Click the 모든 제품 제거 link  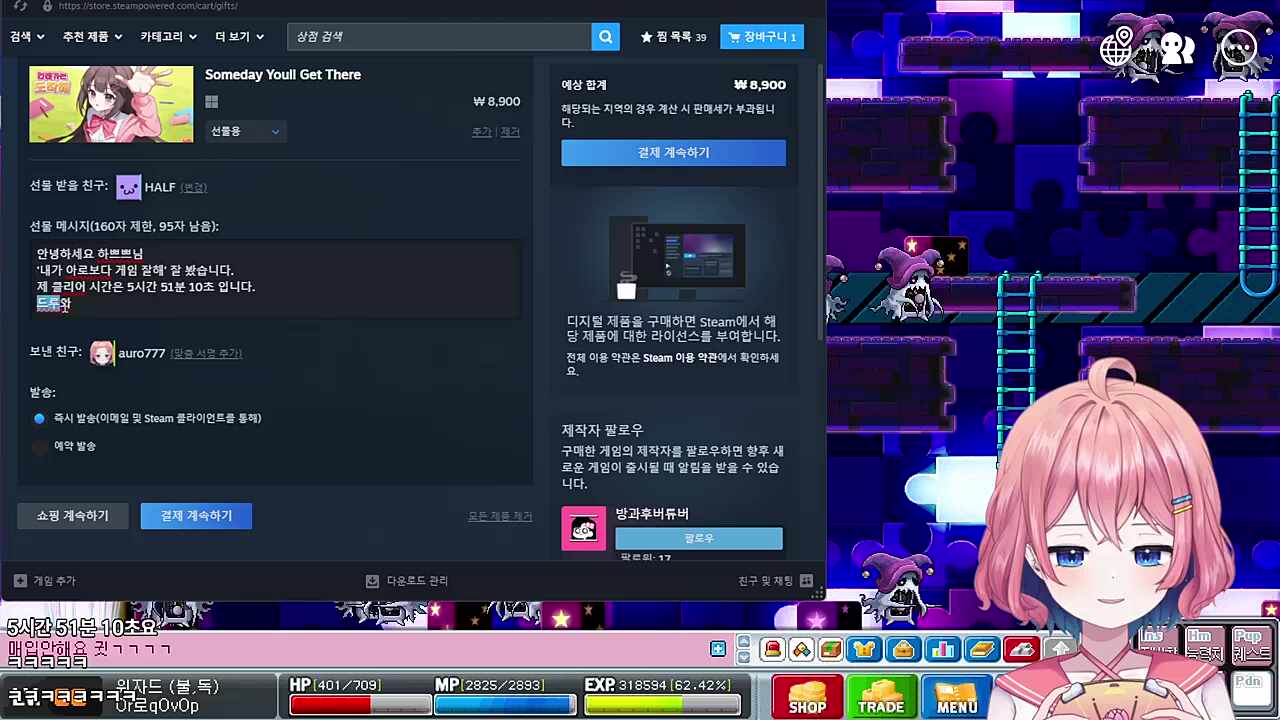(500, 516)
